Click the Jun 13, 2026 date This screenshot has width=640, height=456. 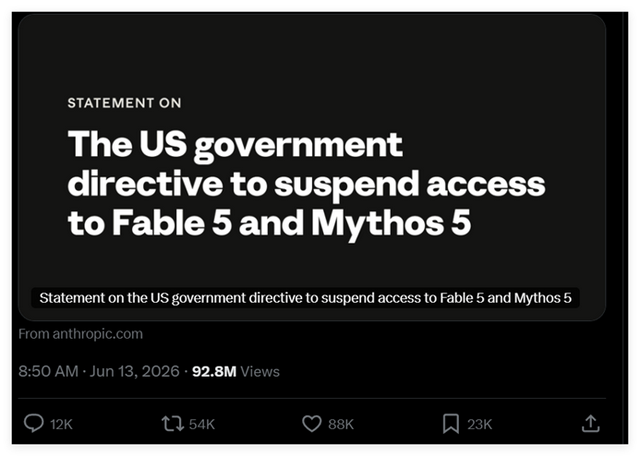(x=134, y=371)
